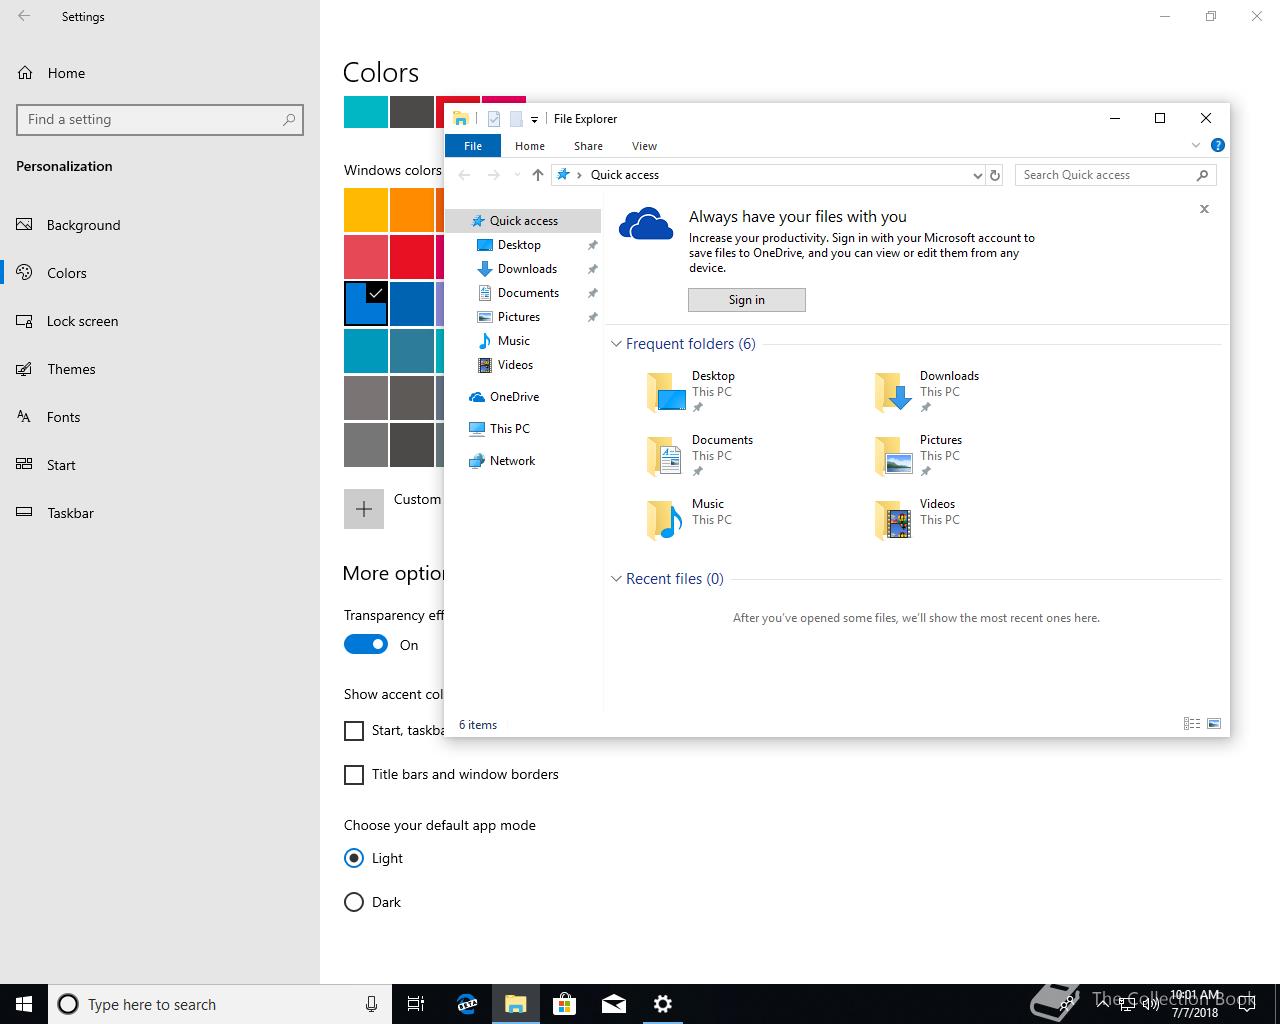1280x1024 pixels.
Task: Click the Search Quick access field
Action: (x=1115, y=175)
